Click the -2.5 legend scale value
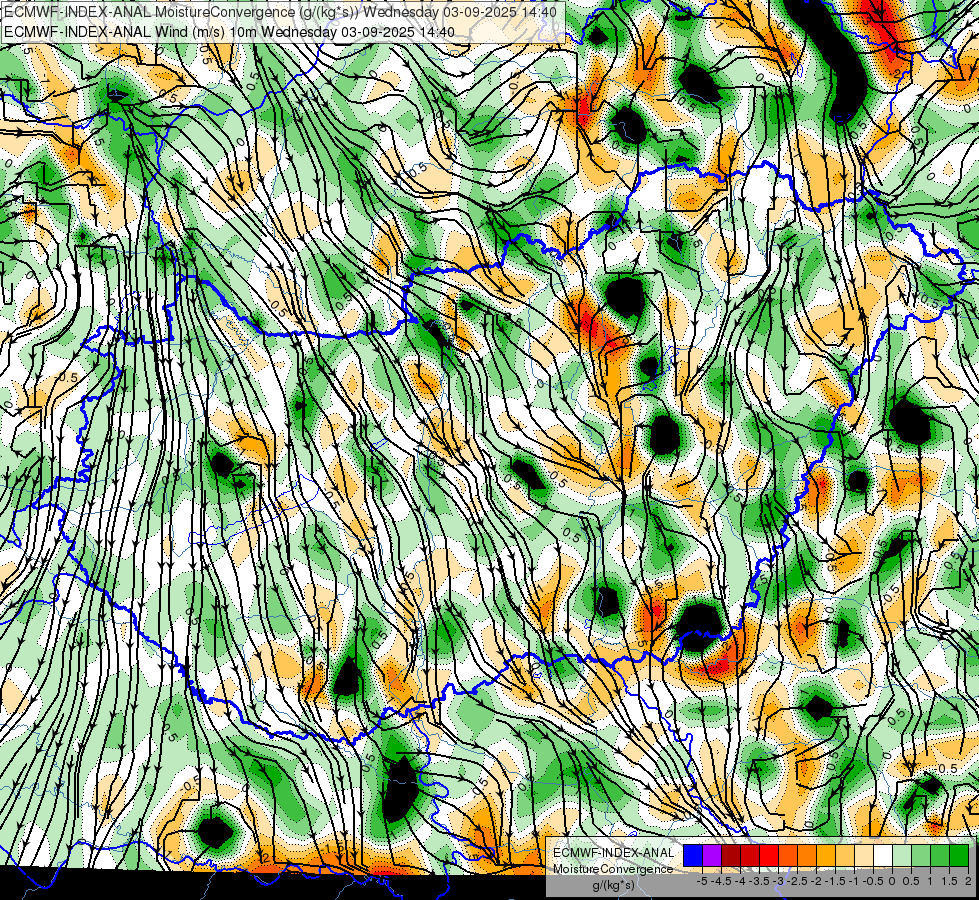The image size is (979, 900). pyautogui.click(x=797, y=881)
